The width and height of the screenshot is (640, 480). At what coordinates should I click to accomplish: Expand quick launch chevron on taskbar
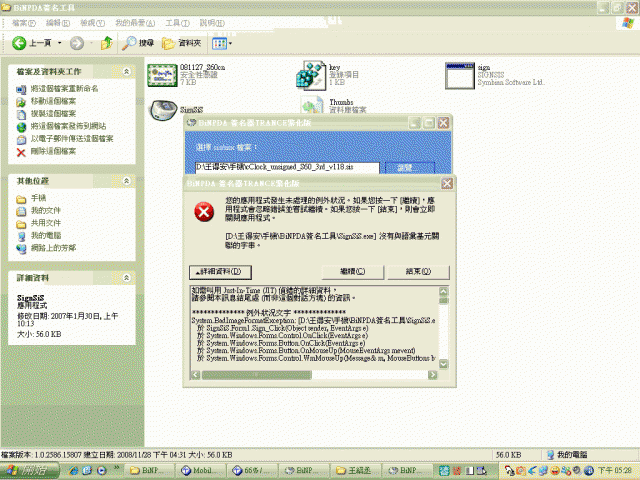(x=117, y=467)
